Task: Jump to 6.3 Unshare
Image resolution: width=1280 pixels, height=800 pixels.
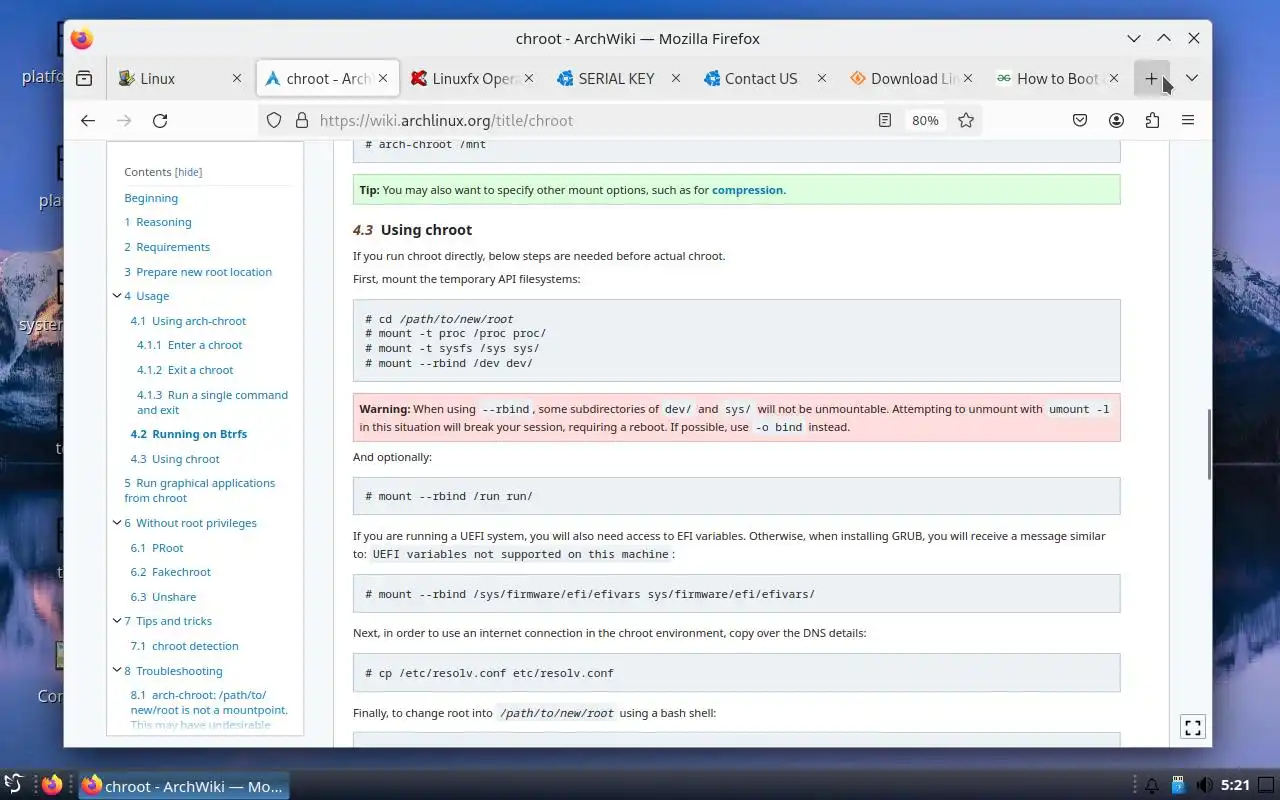Action: coord(163,597)
